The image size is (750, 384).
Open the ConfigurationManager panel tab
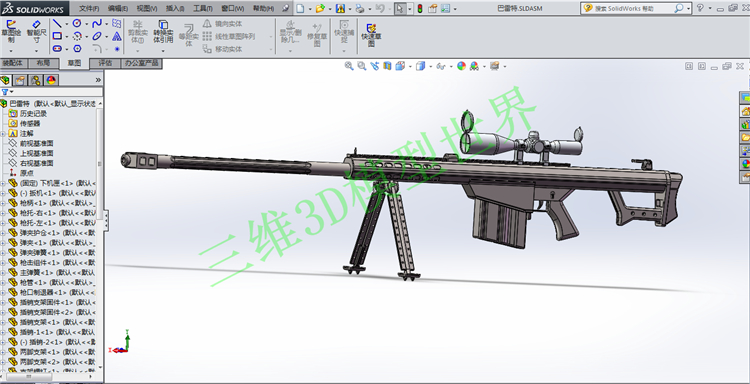[36, 80]
